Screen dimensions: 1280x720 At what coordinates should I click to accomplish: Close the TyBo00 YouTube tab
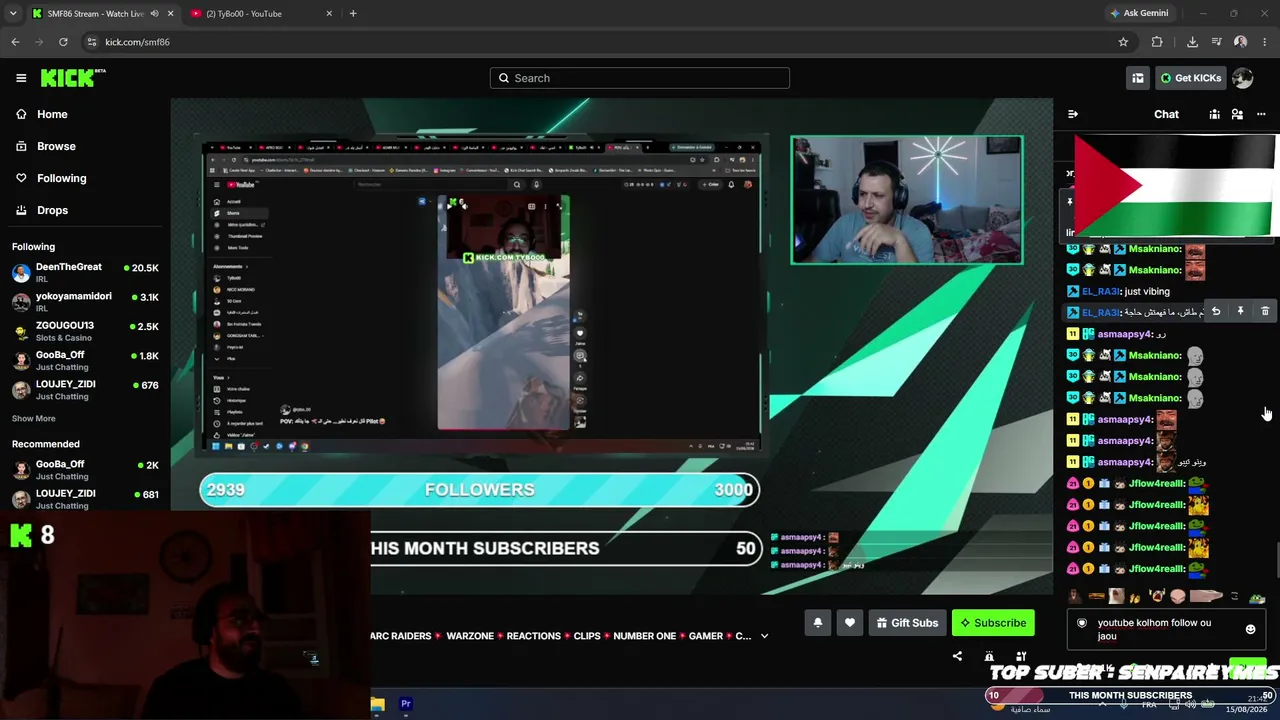[x=329, y=14]
